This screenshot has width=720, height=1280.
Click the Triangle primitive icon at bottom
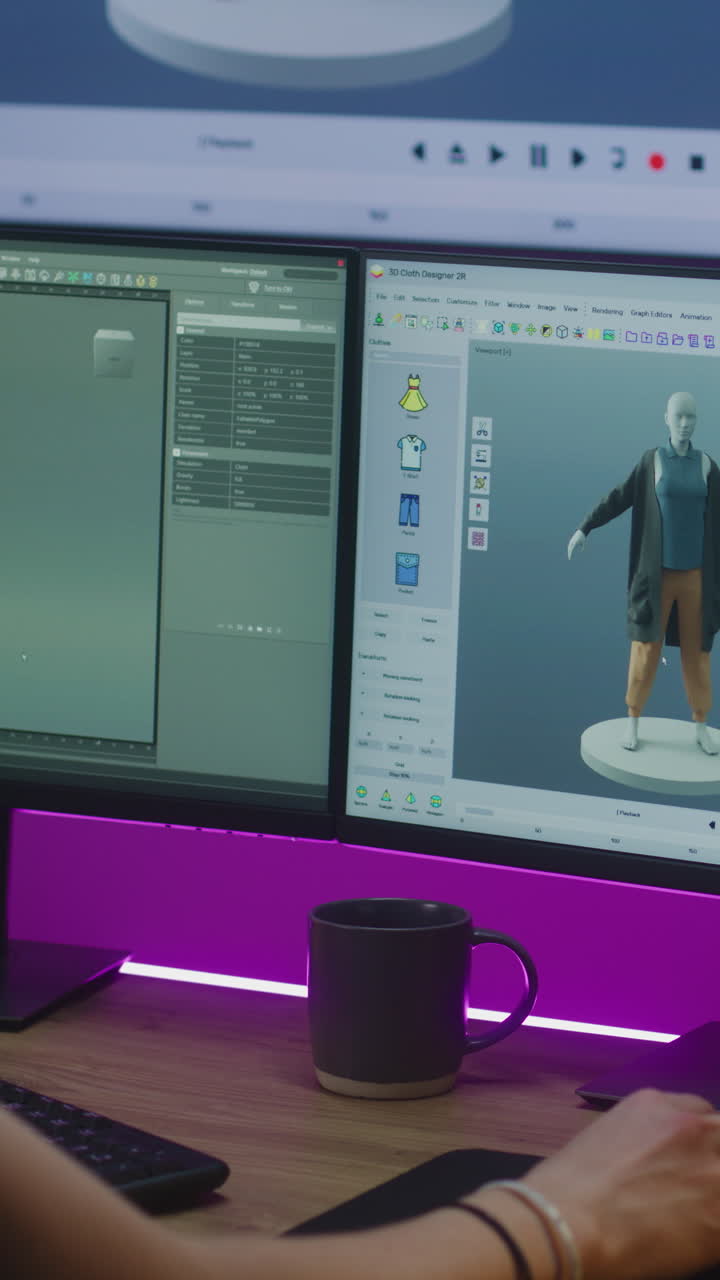tap(385, 797)
